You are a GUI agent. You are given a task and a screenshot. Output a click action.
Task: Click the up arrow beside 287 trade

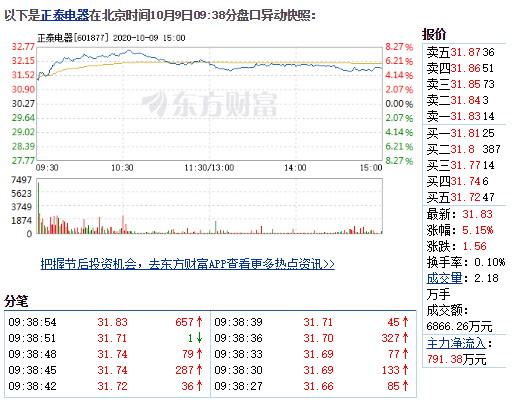(199, 370)
